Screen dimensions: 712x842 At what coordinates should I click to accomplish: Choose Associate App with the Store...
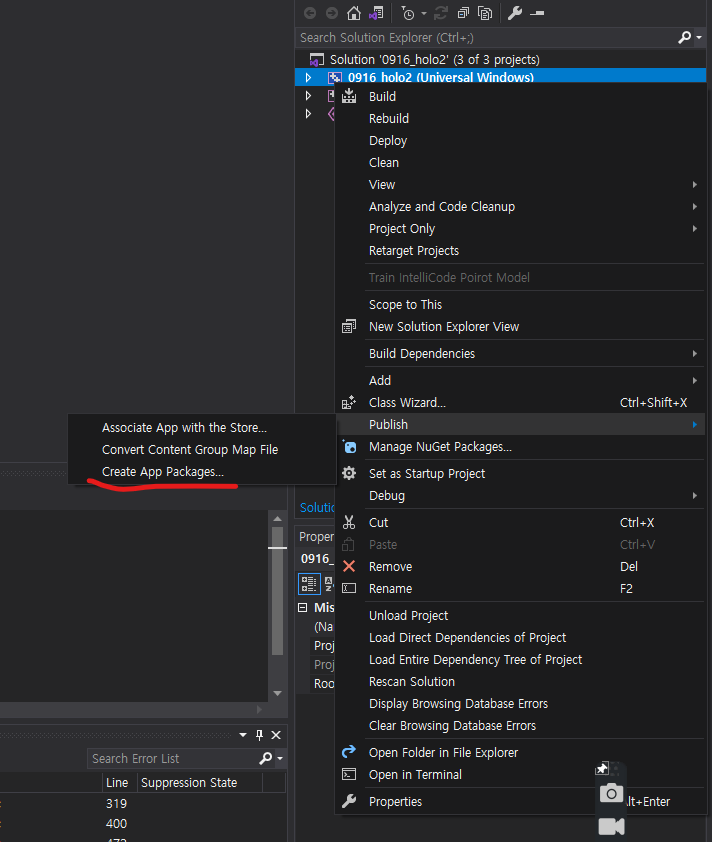click(184, 427)
